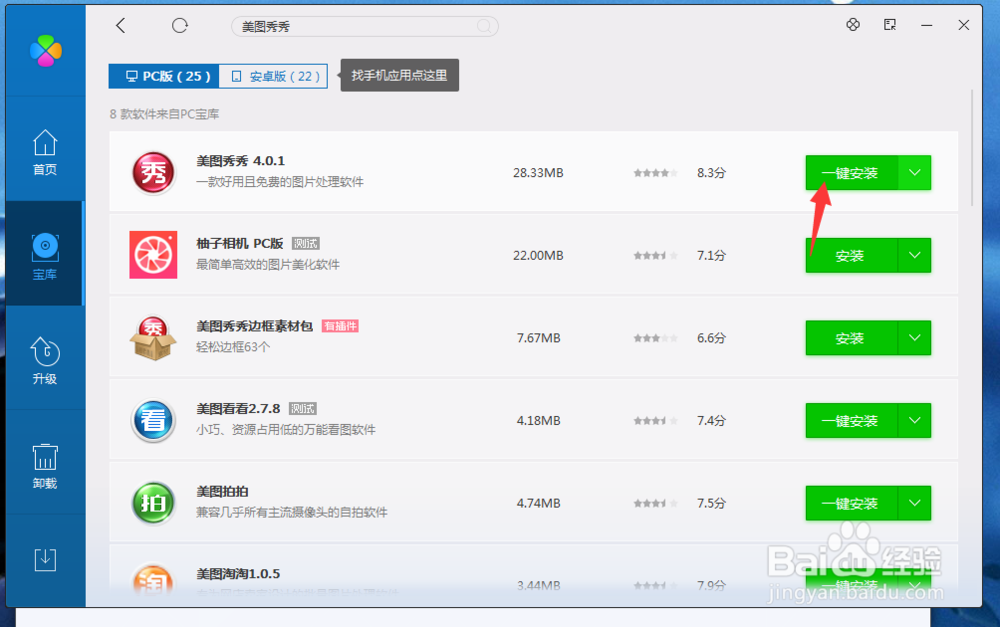Click the 有插件 tag on 边框素材包

click(340, 326)
